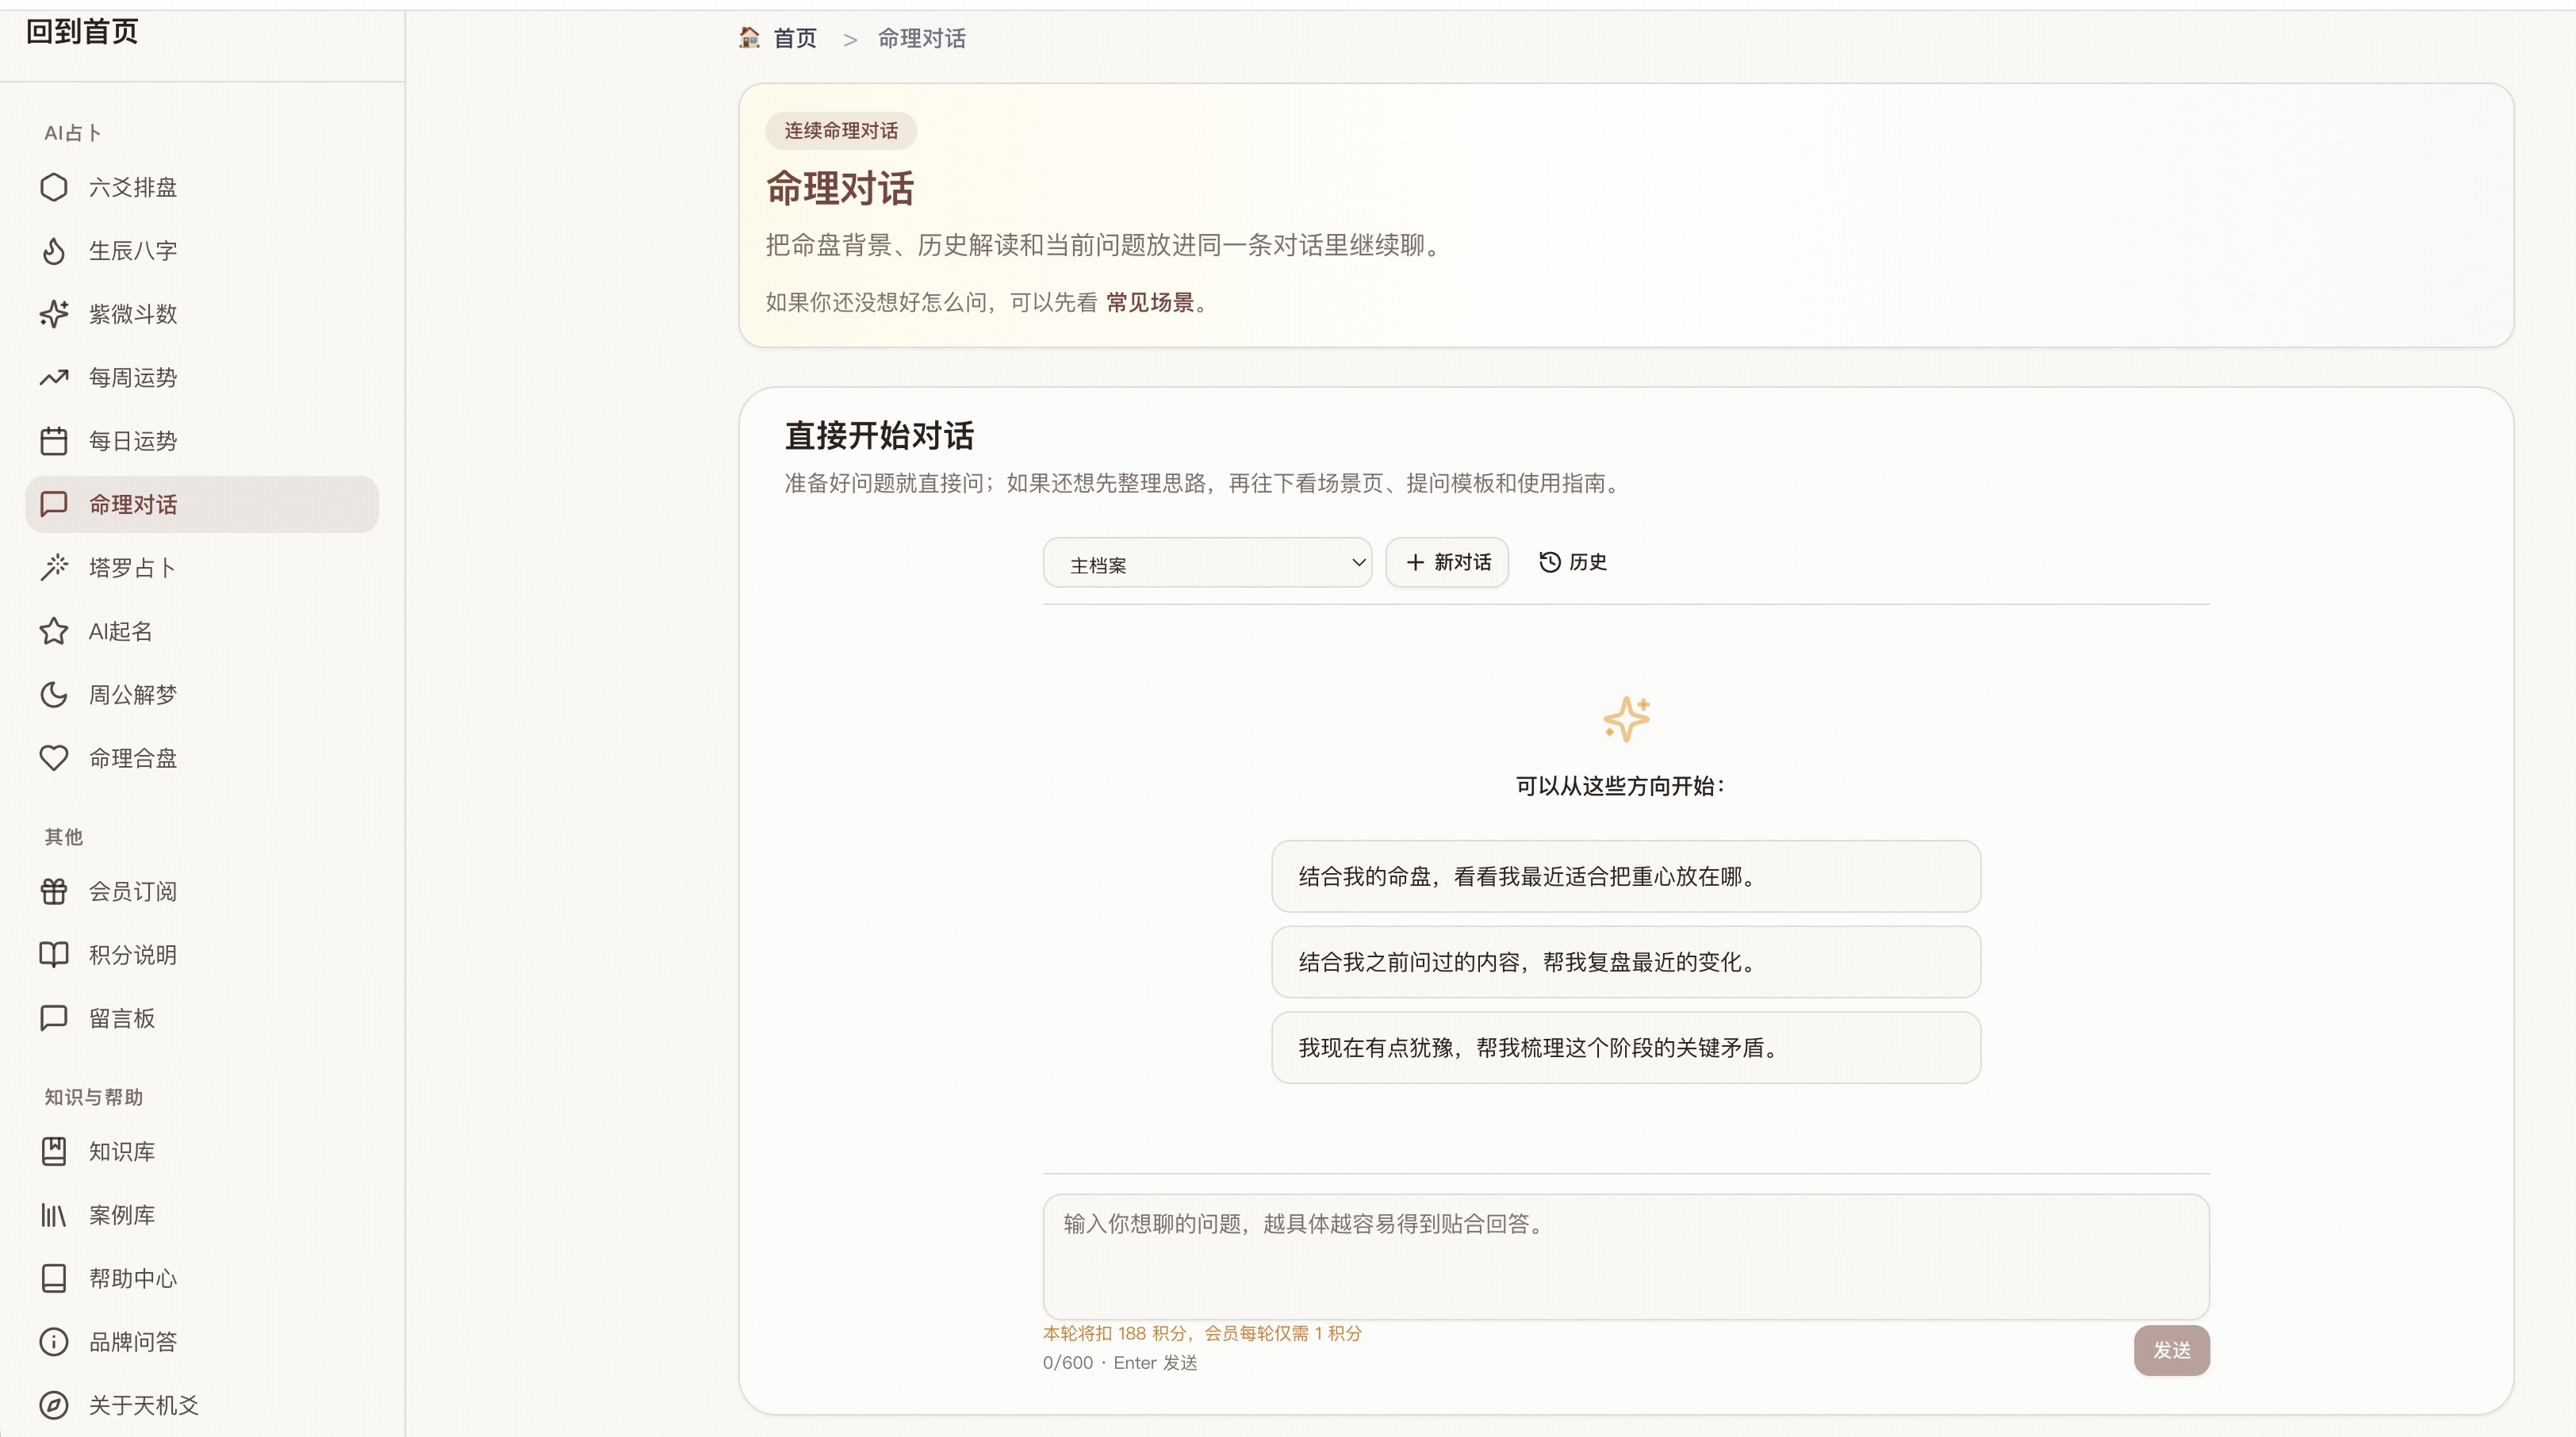Focus the question input text area

coord(1625,1255)
